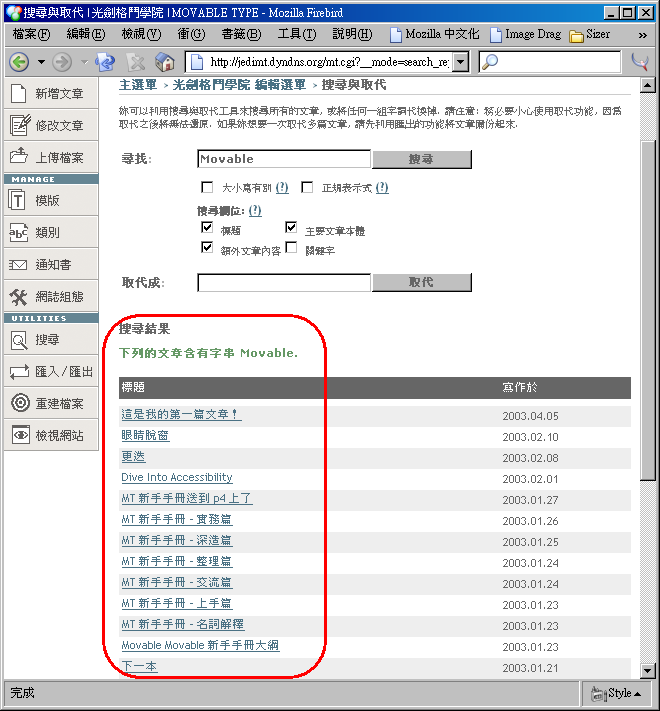Open the 檔案(F) menu
This screenshot has height=711, width=660.
pos(31,34)
